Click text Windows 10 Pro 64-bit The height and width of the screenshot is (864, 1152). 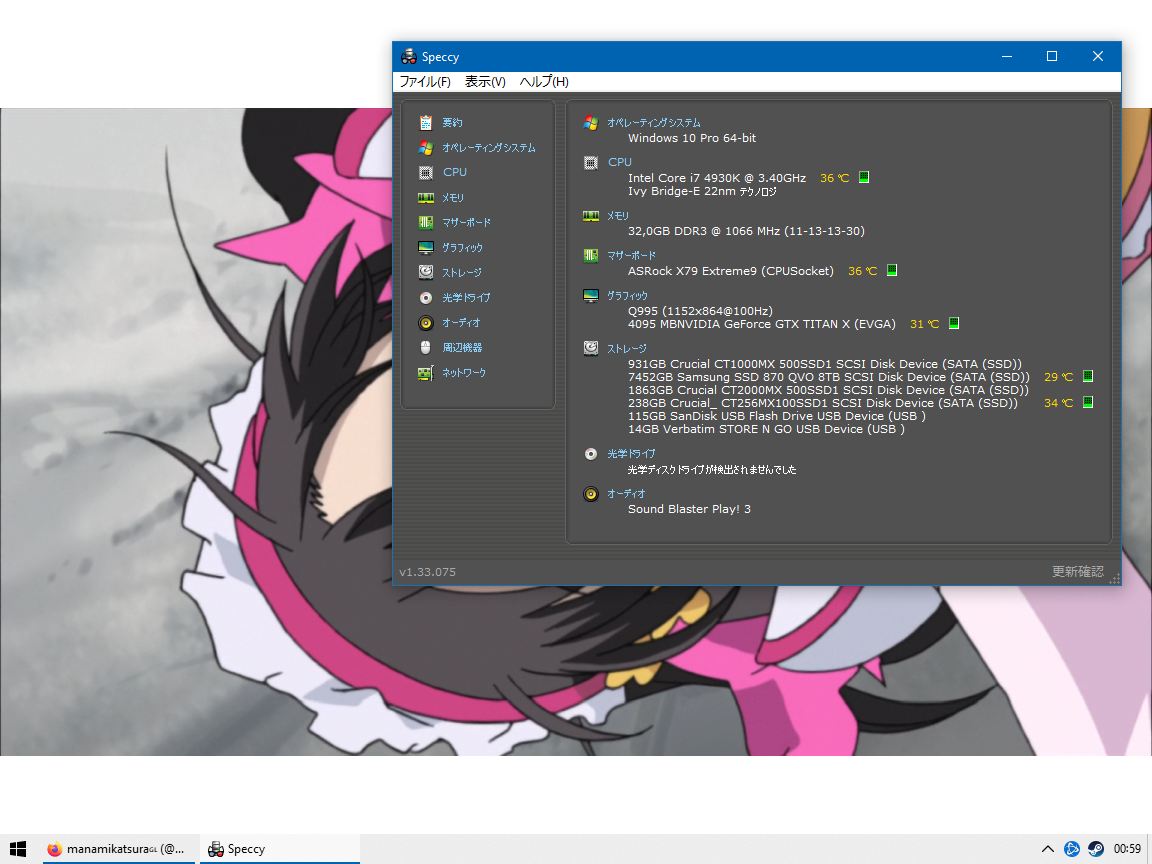point(691,138)
